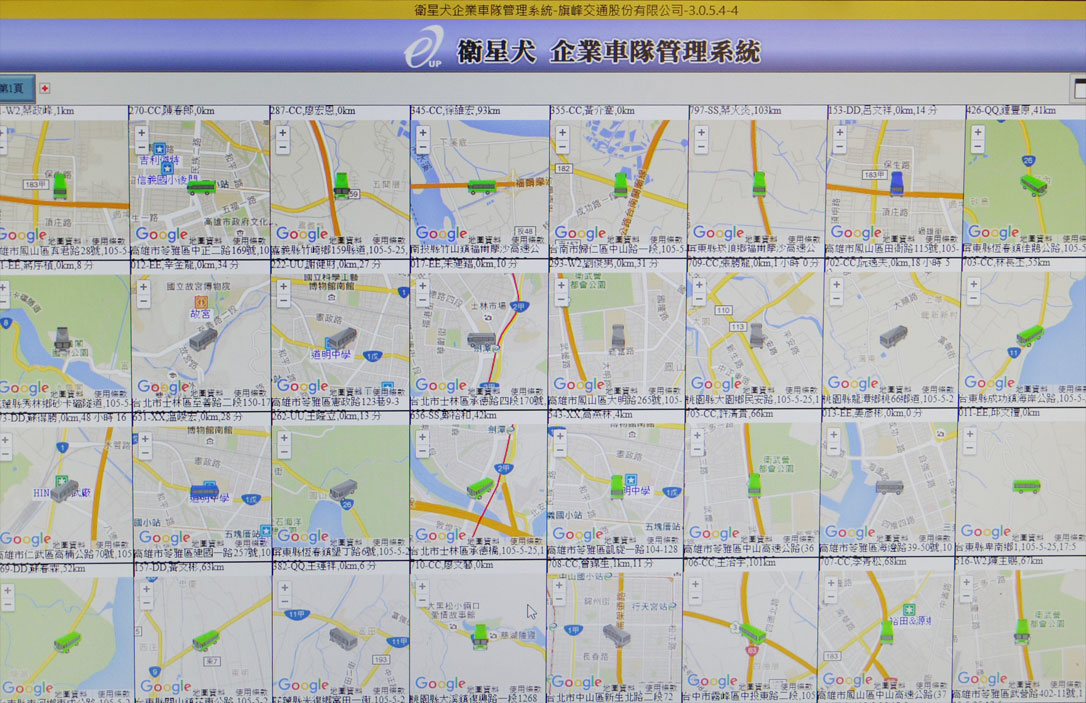1086x703 pixels.
Task: Select the gray bus in the 017-EE map
Action: pyautogui.click(x=481, y=339)
